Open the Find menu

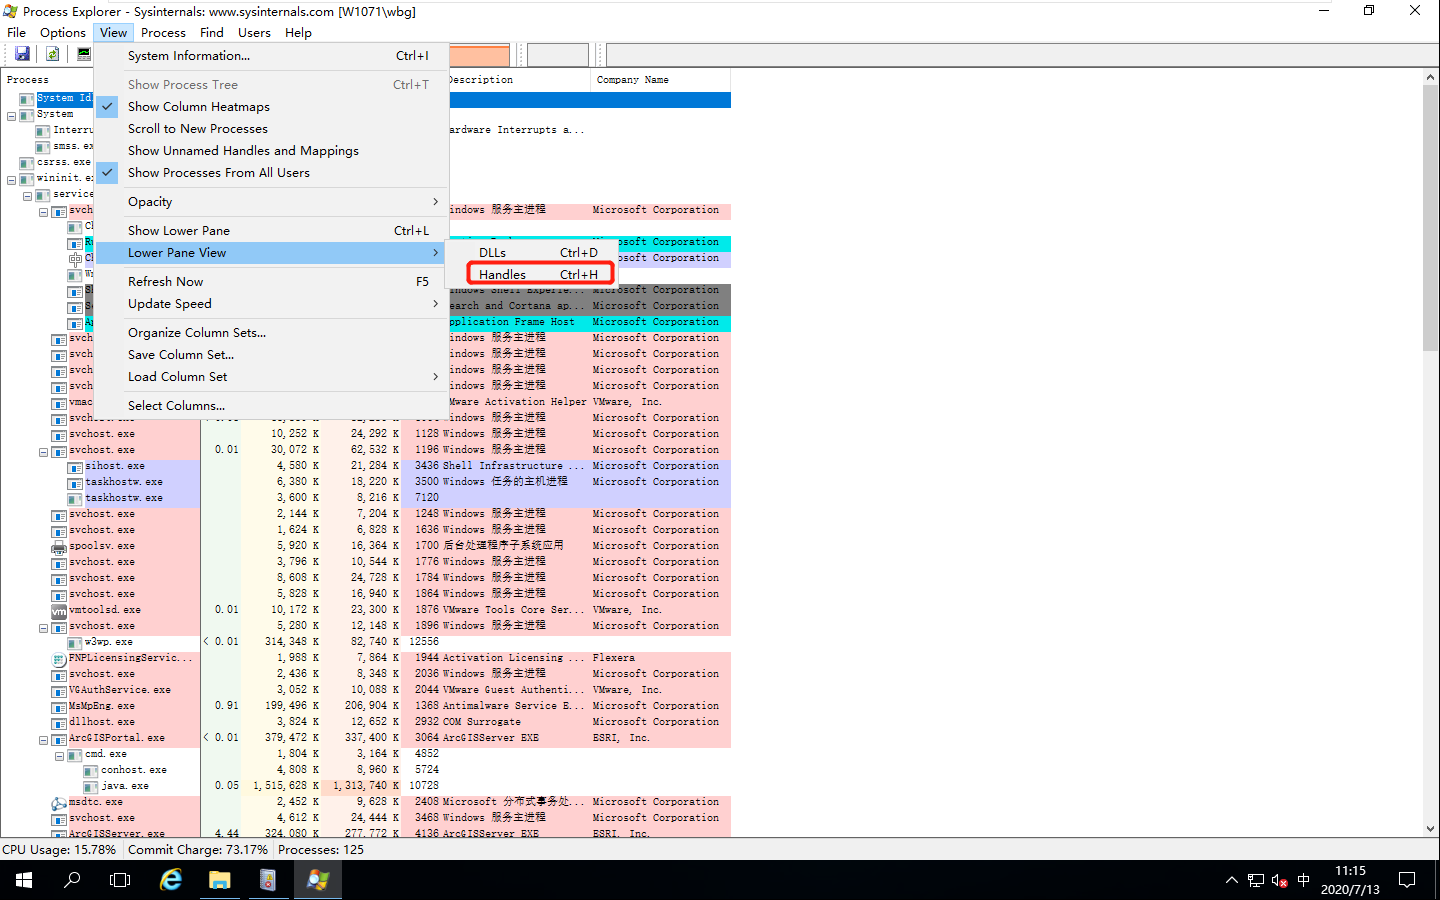[x=212, y=33]
